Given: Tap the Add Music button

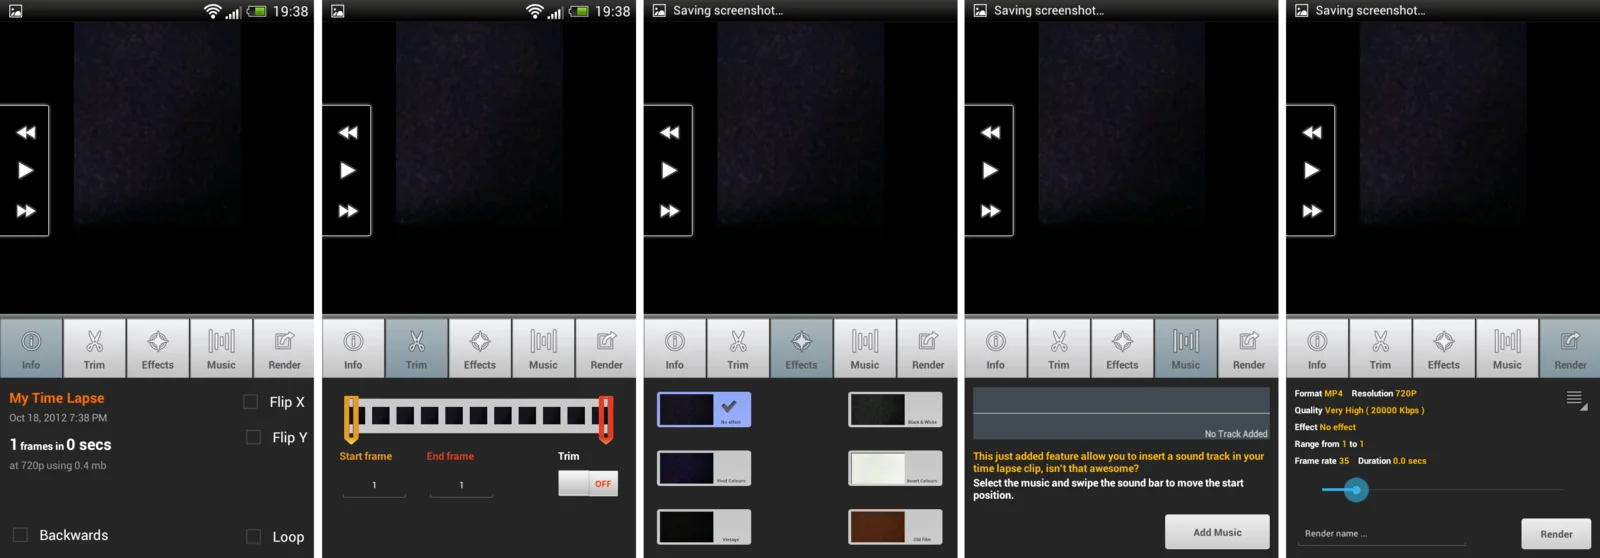Looking at the screenshot, I should (x=1217, y=532).
